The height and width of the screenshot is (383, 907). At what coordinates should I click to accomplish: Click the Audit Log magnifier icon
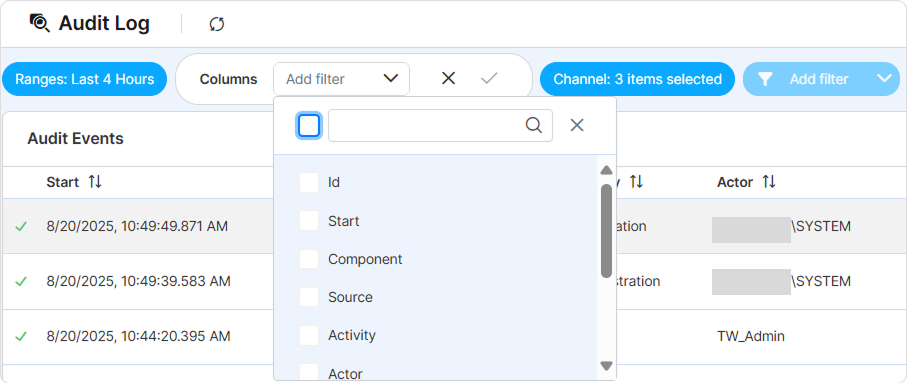tap(40, 23)
